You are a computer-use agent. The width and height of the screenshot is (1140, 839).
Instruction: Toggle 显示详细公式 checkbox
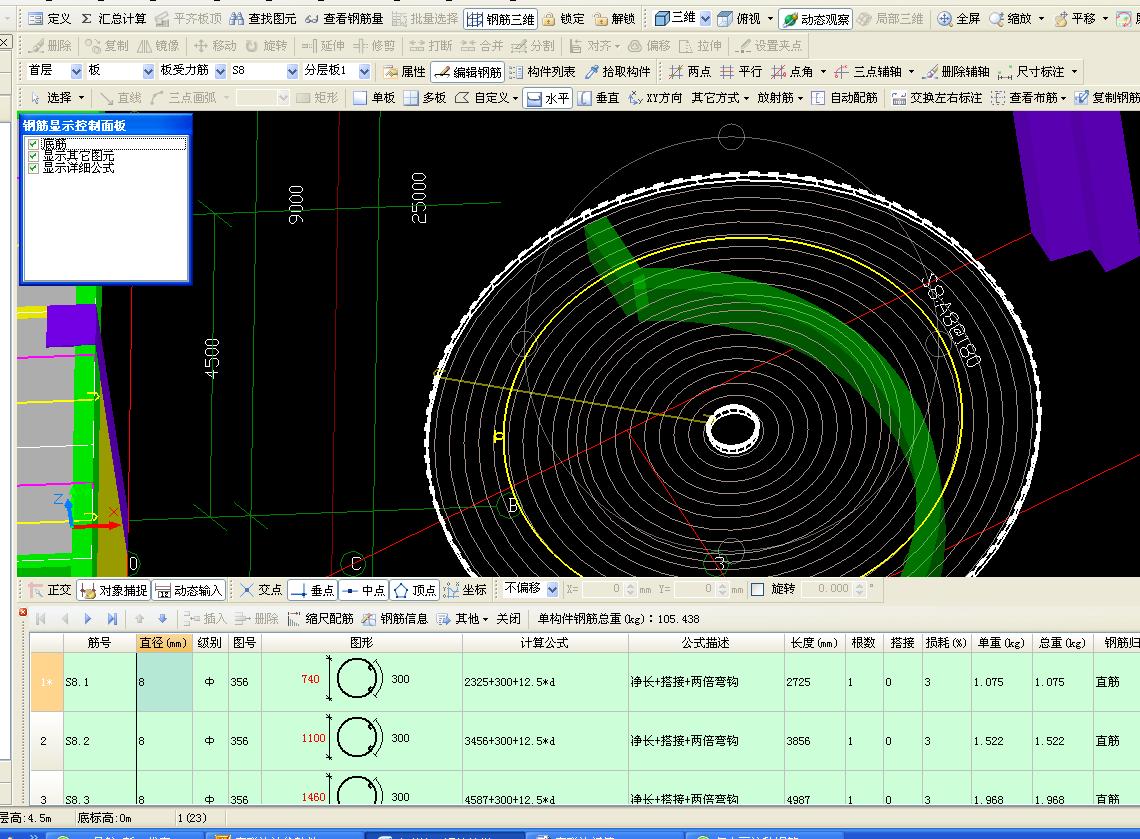click(33, 168)
